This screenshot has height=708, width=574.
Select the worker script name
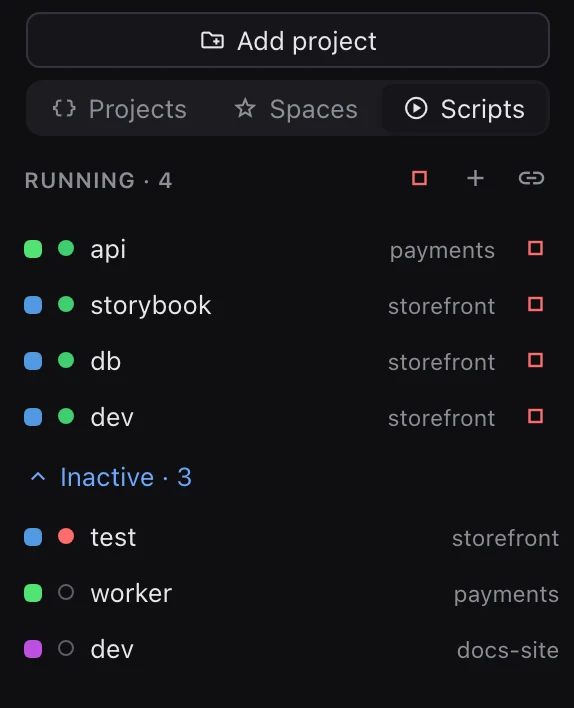131,593
